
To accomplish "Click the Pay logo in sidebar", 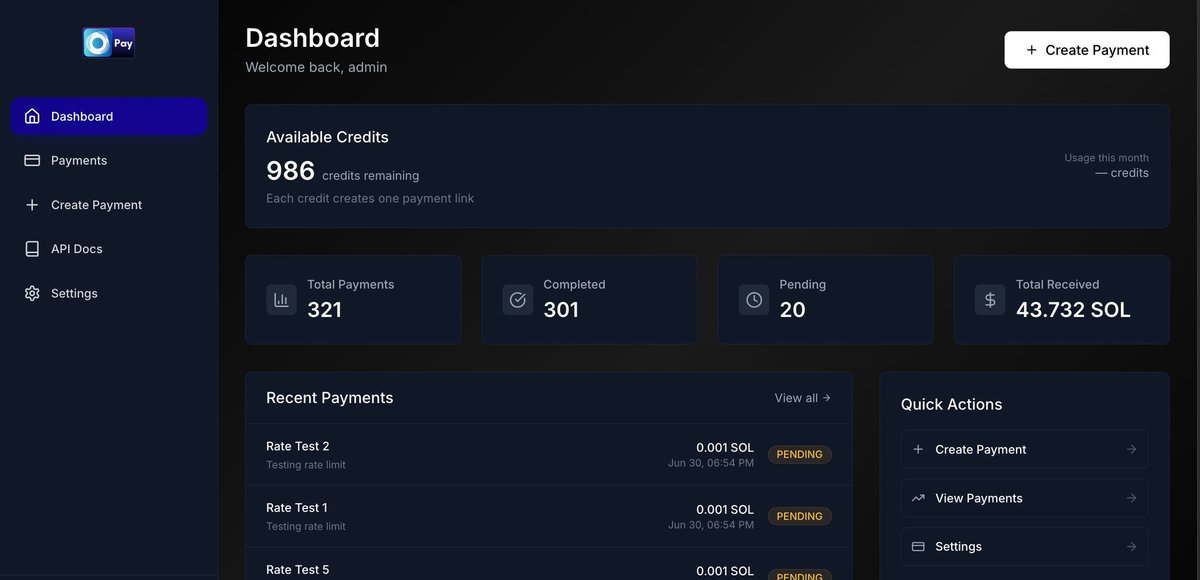I will point(109,43).
